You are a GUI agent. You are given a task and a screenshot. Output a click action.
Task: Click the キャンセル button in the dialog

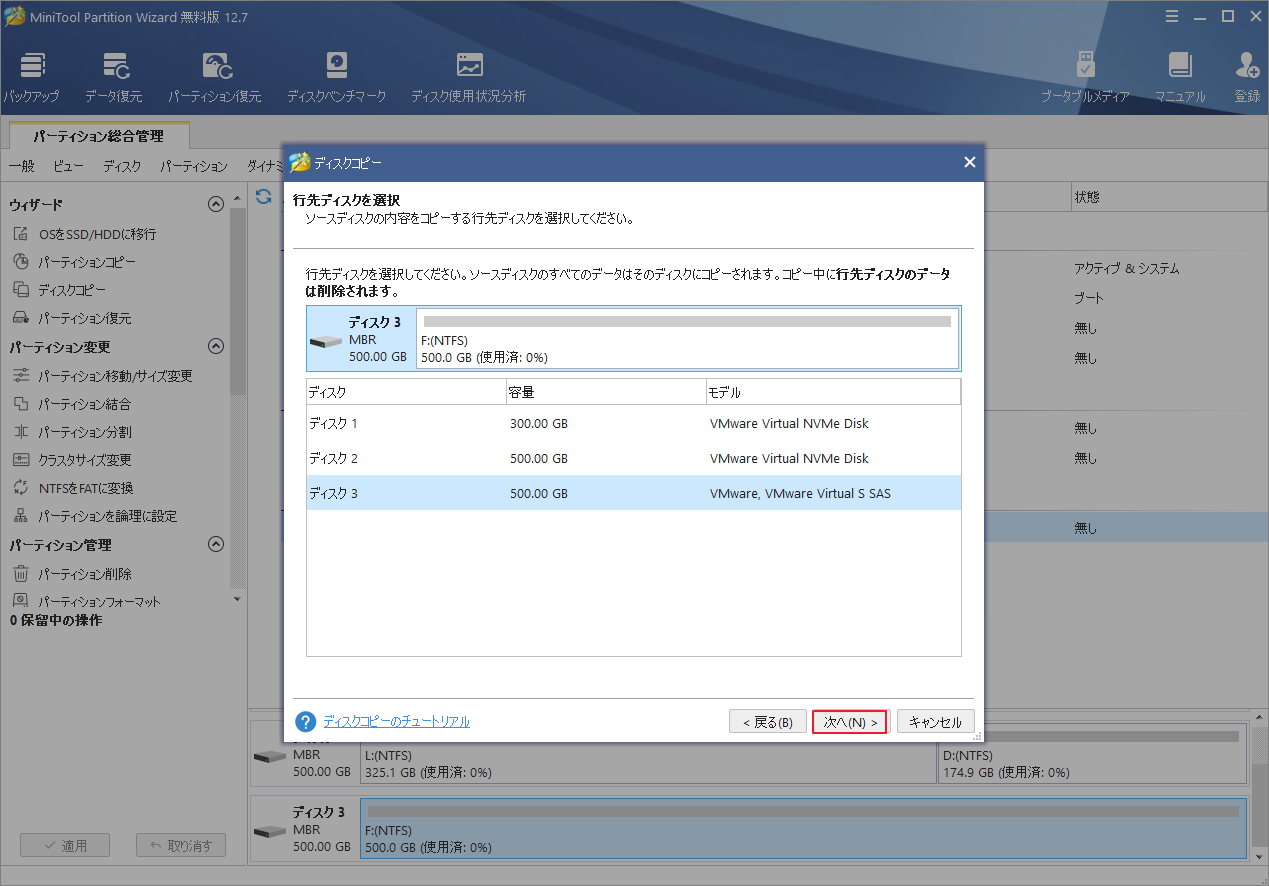point(935,721)
